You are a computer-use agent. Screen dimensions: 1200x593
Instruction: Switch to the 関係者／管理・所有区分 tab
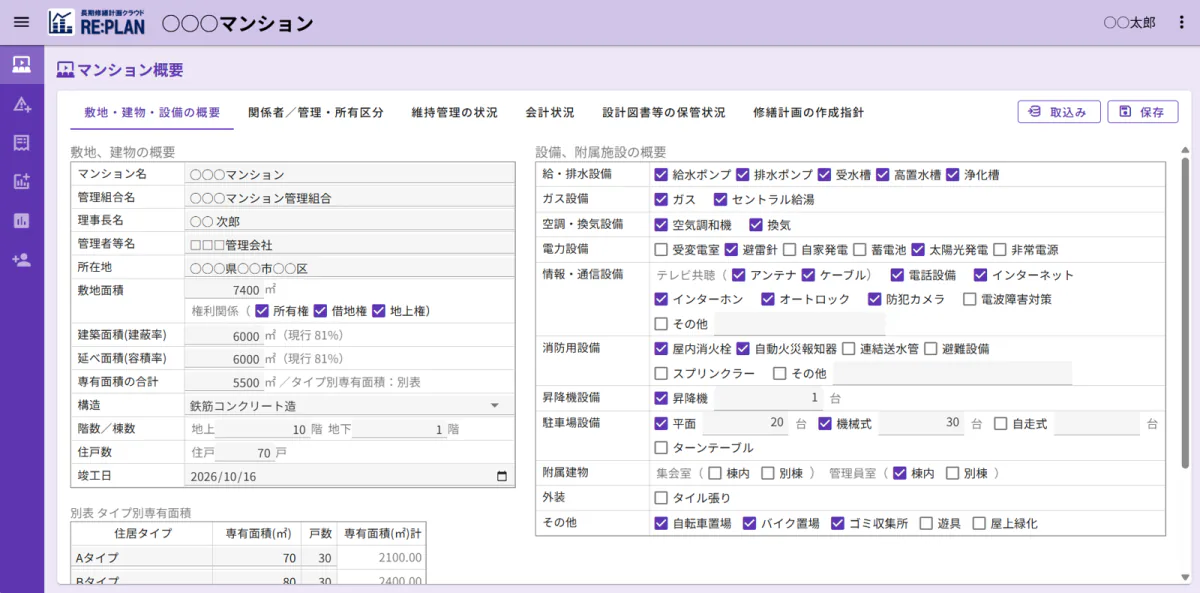pyautogui.click(x=316, y=113)
